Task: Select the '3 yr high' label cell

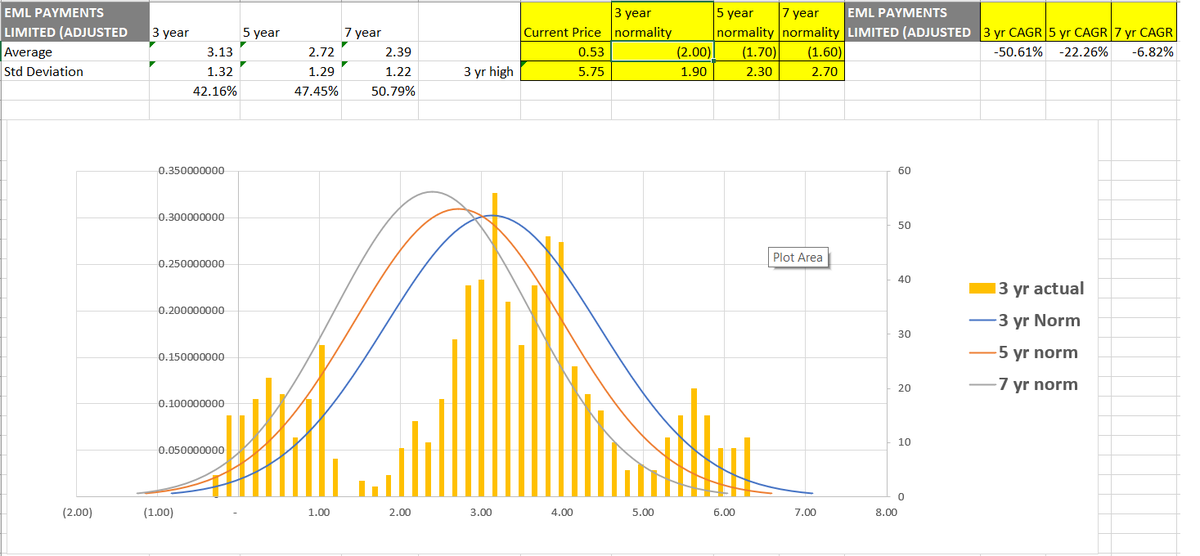Action: (x=469, y=72)
